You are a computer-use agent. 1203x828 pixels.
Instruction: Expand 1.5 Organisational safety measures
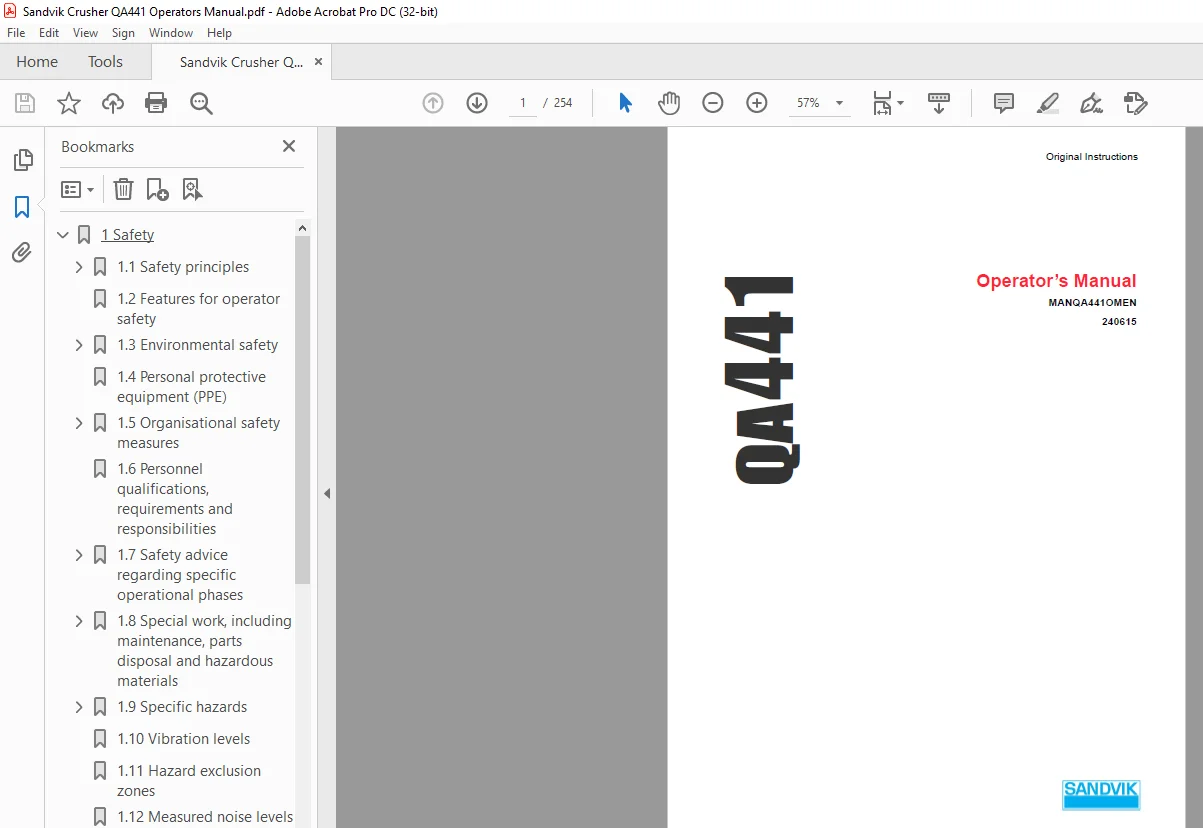point(79,423)
